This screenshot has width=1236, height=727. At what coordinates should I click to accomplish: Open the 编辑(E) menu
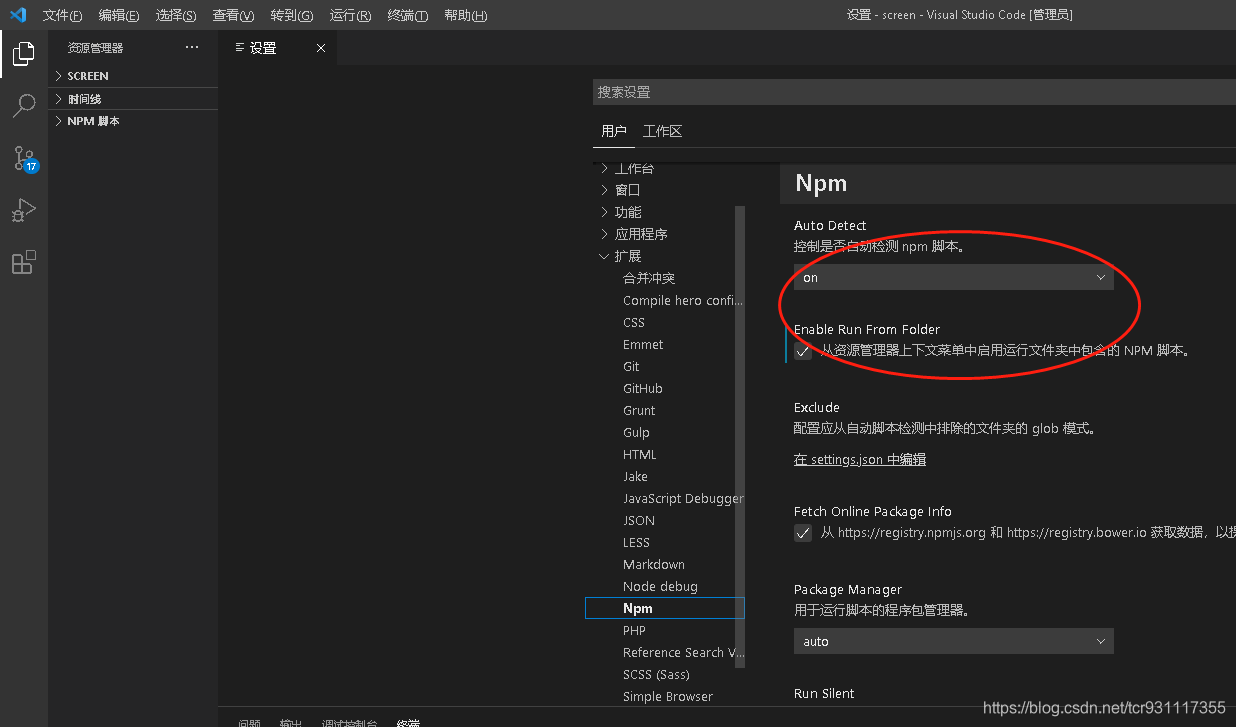click(119, 15)
